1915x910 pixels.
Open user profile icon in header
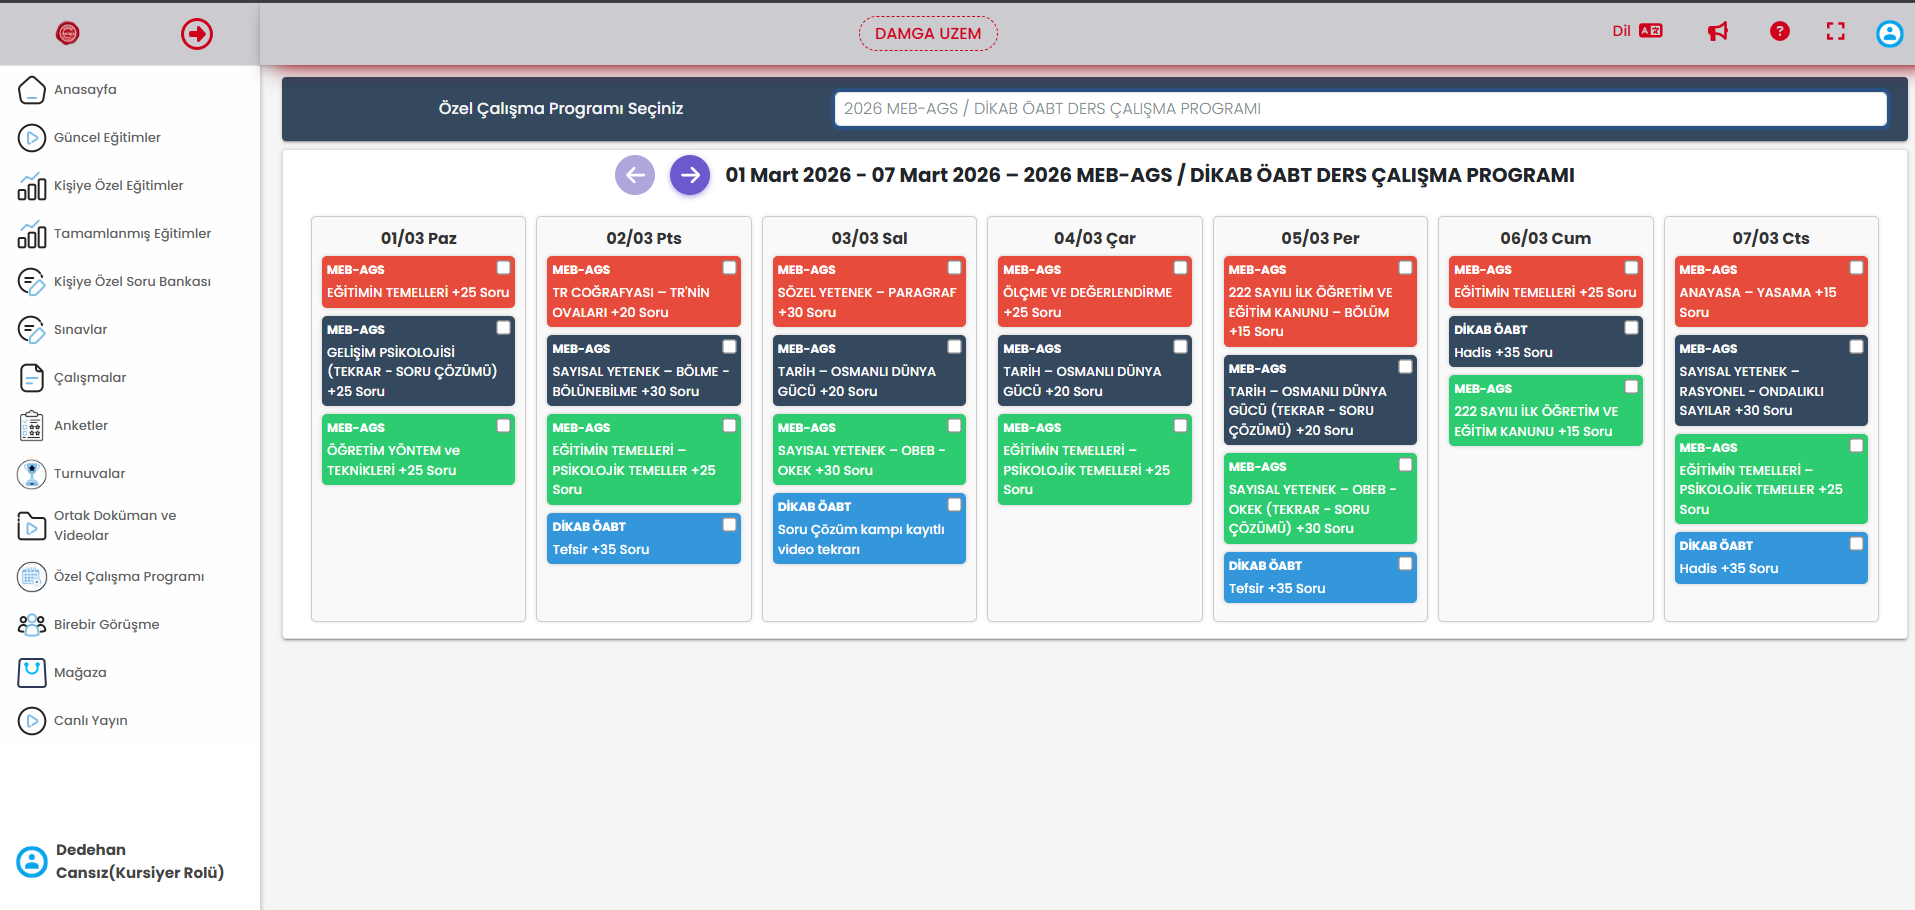(1889, 34)
